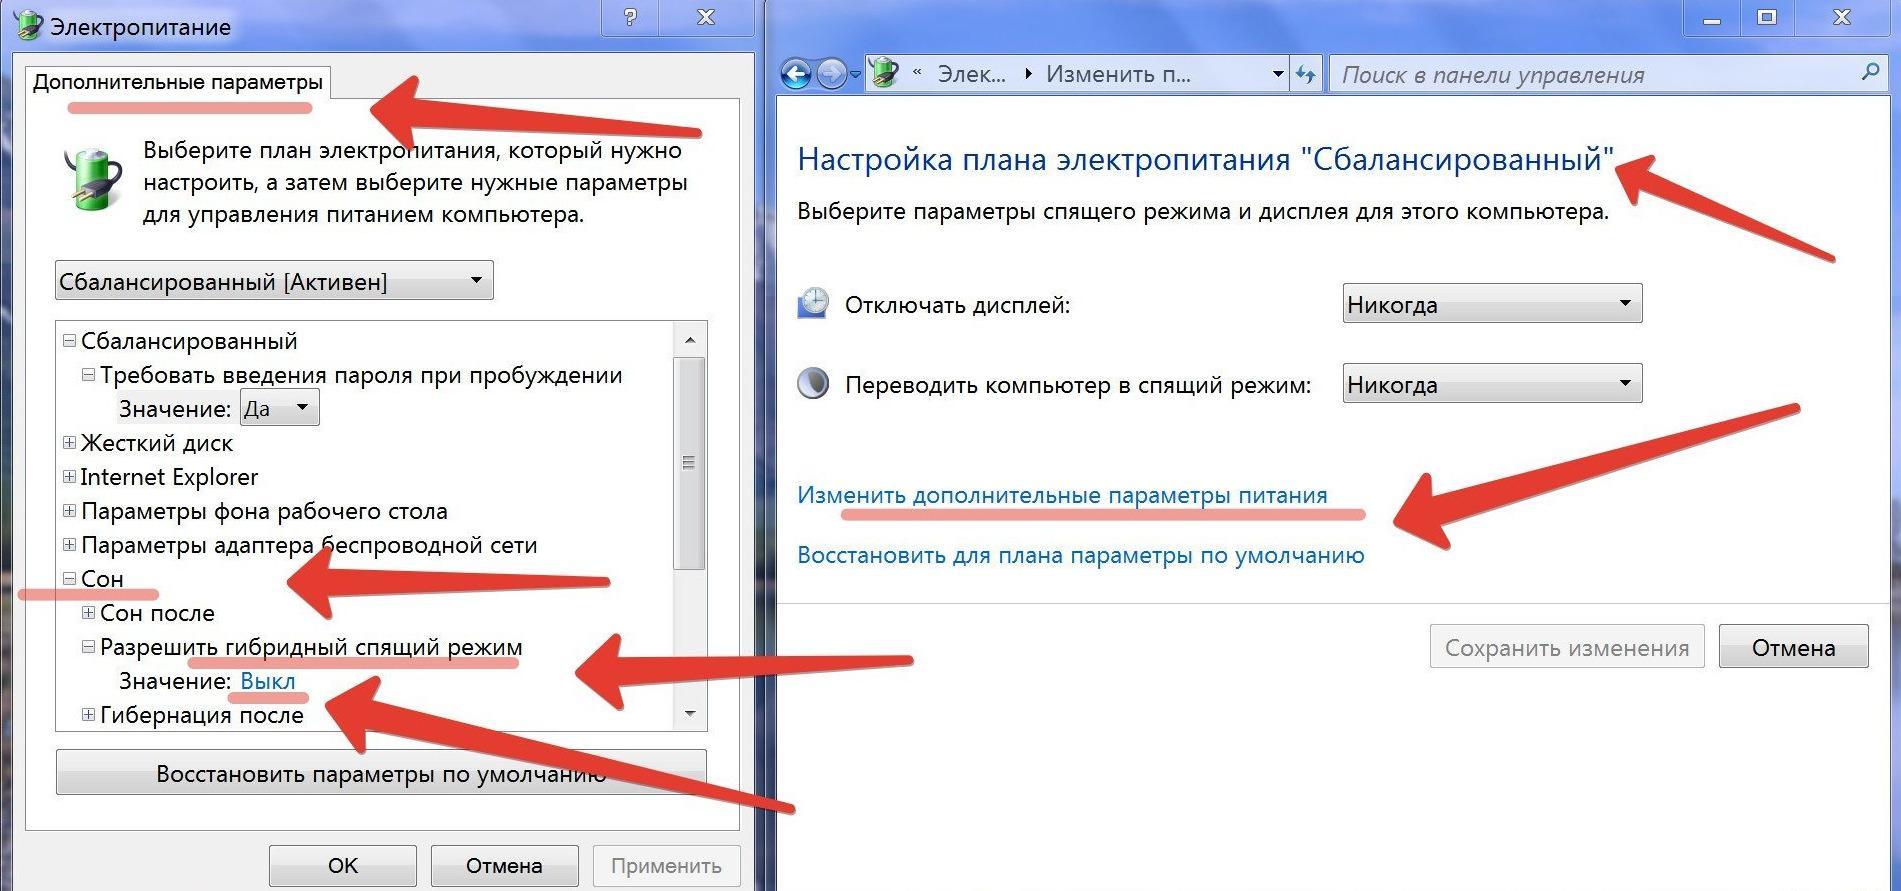This screenshot has height=891, width=1901.
Task: Click the battery icon in the Электропитание title bar
Action: tap(27, 24)
